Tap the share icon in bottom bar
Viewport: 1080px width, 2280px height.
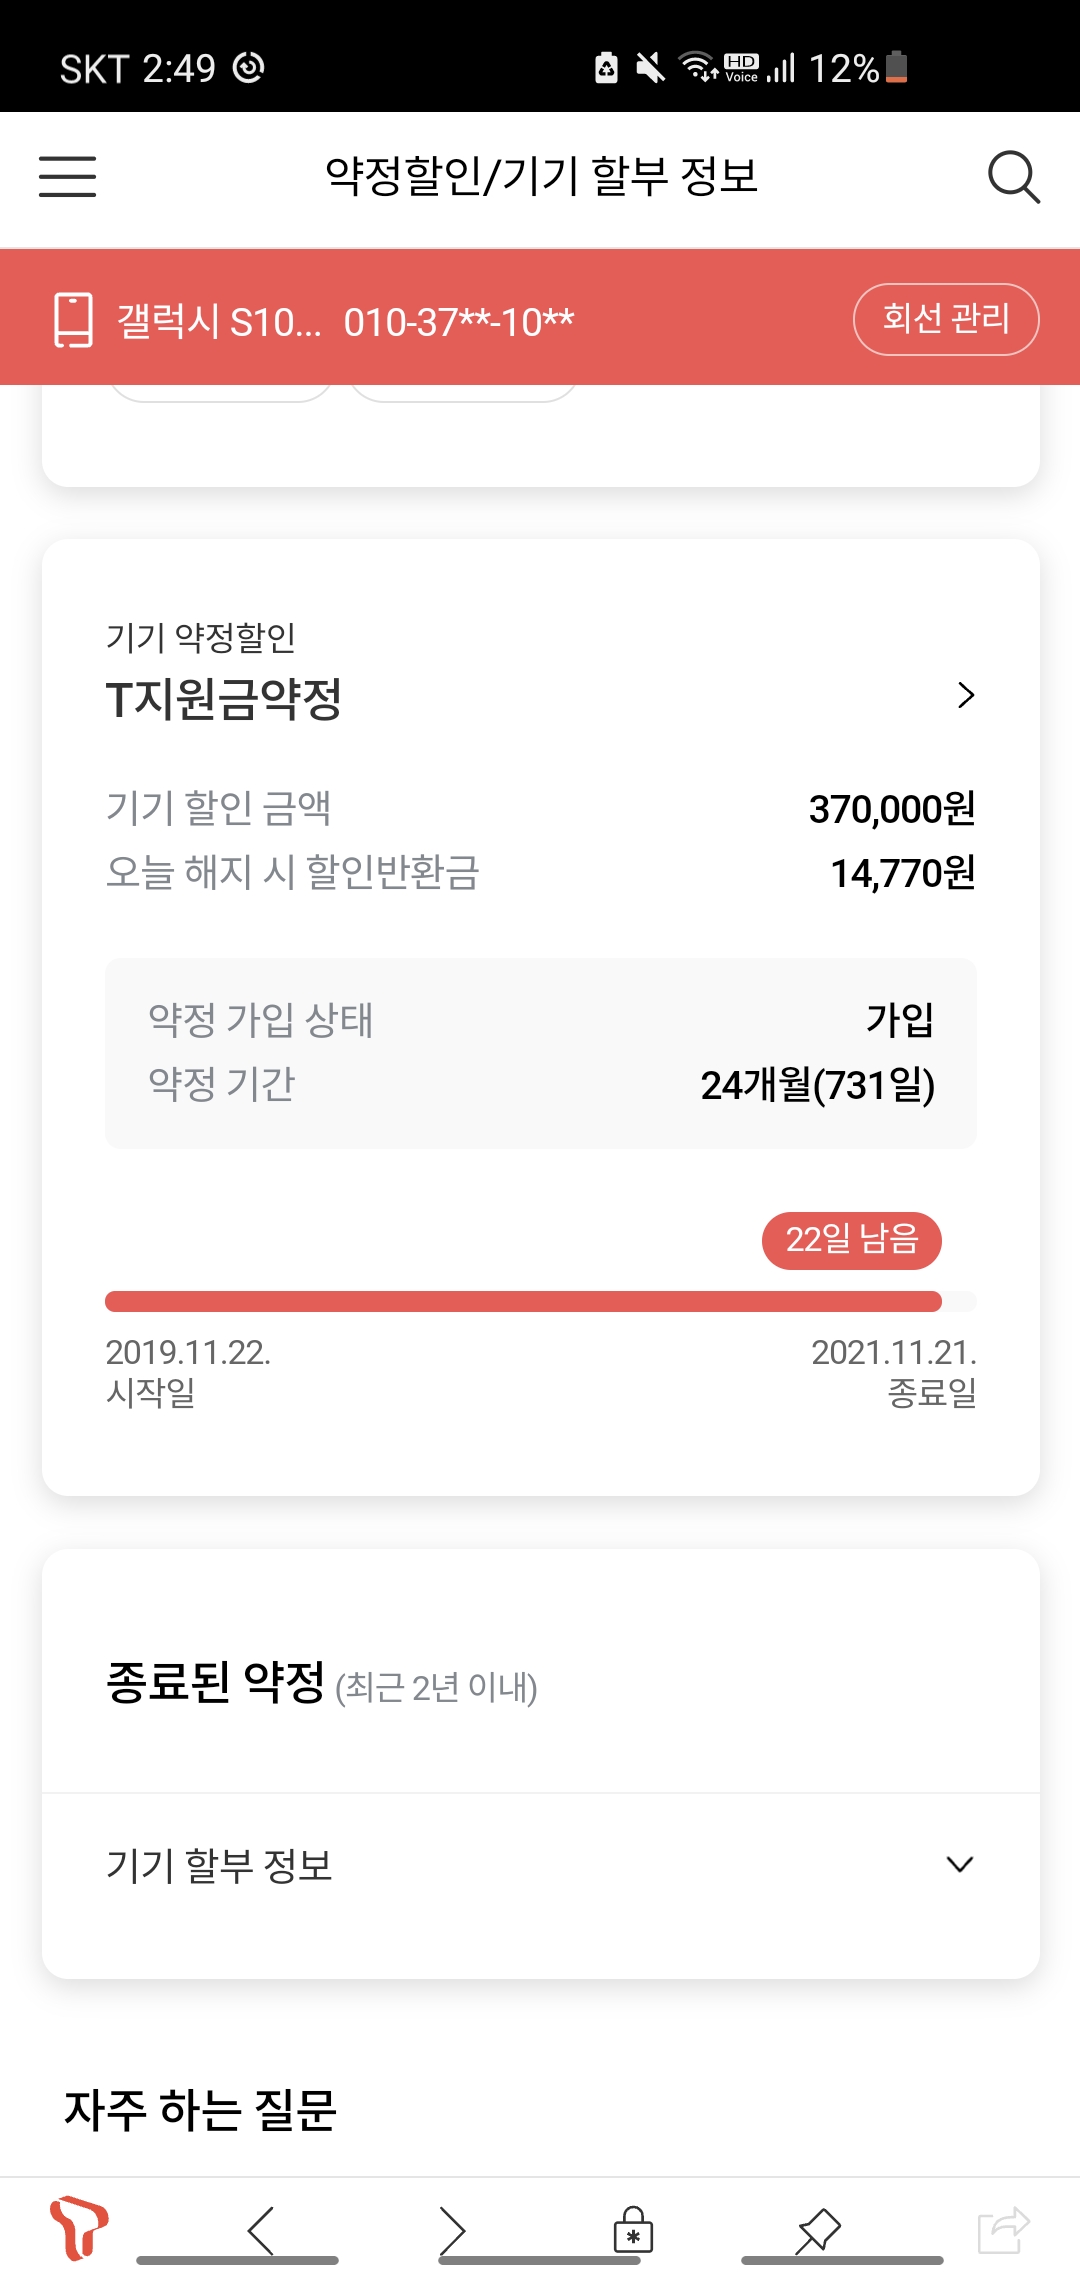(x=1003, y=2230)
